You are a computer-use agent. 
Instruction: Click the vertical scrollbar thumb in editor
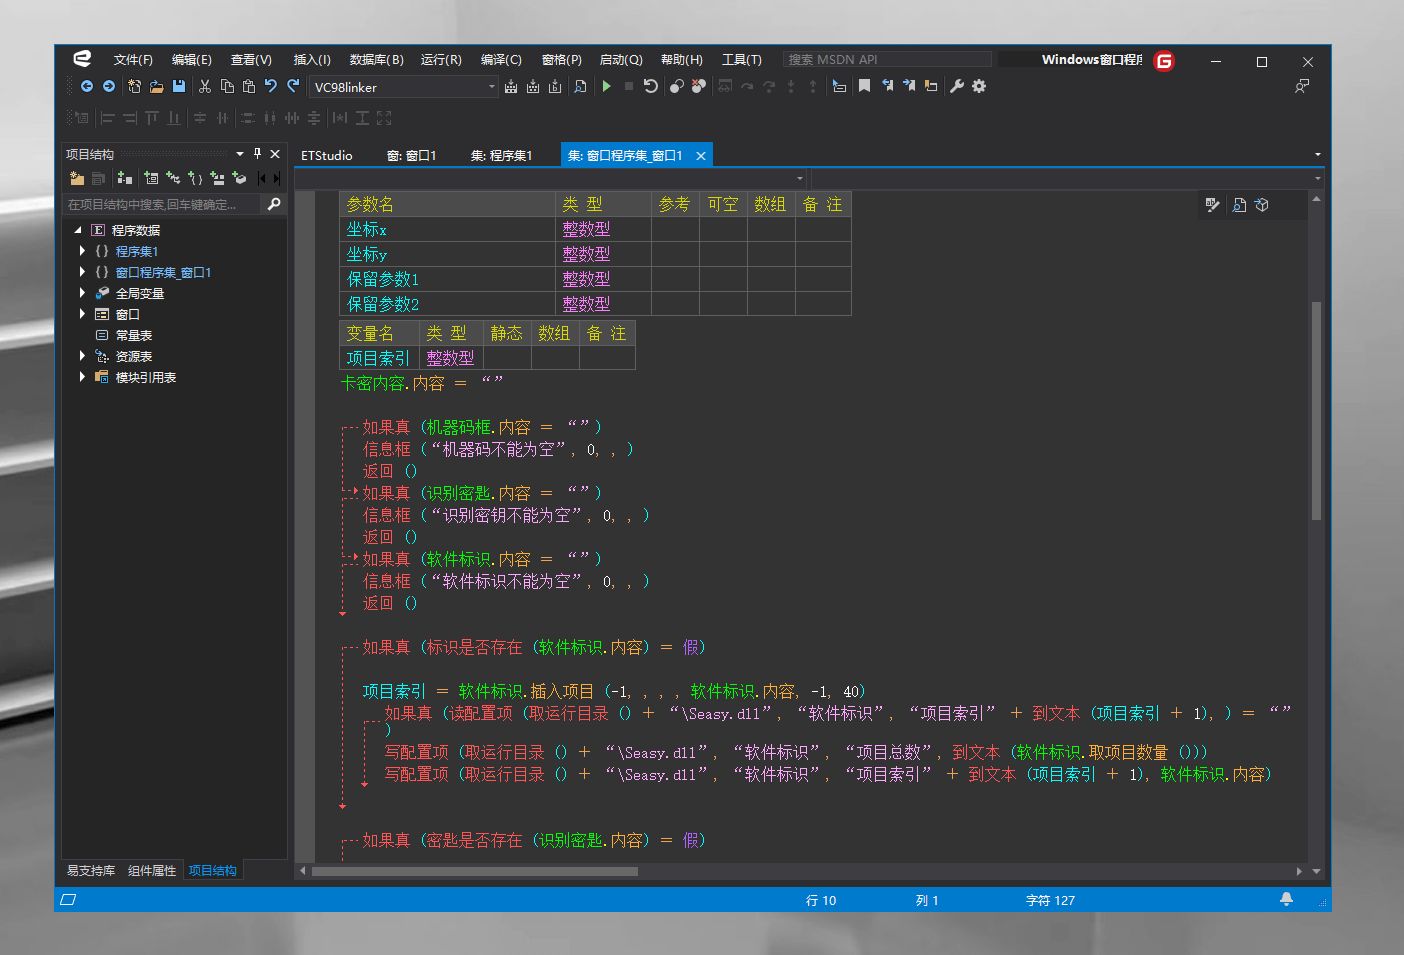(1316, 410)
